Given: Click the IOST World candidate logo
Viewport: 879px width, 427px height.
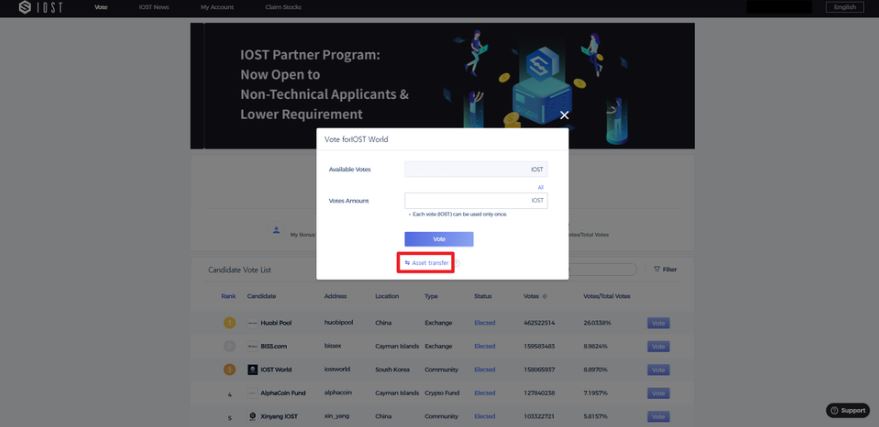Looking at the screenshot, I should tap(253, 370).
